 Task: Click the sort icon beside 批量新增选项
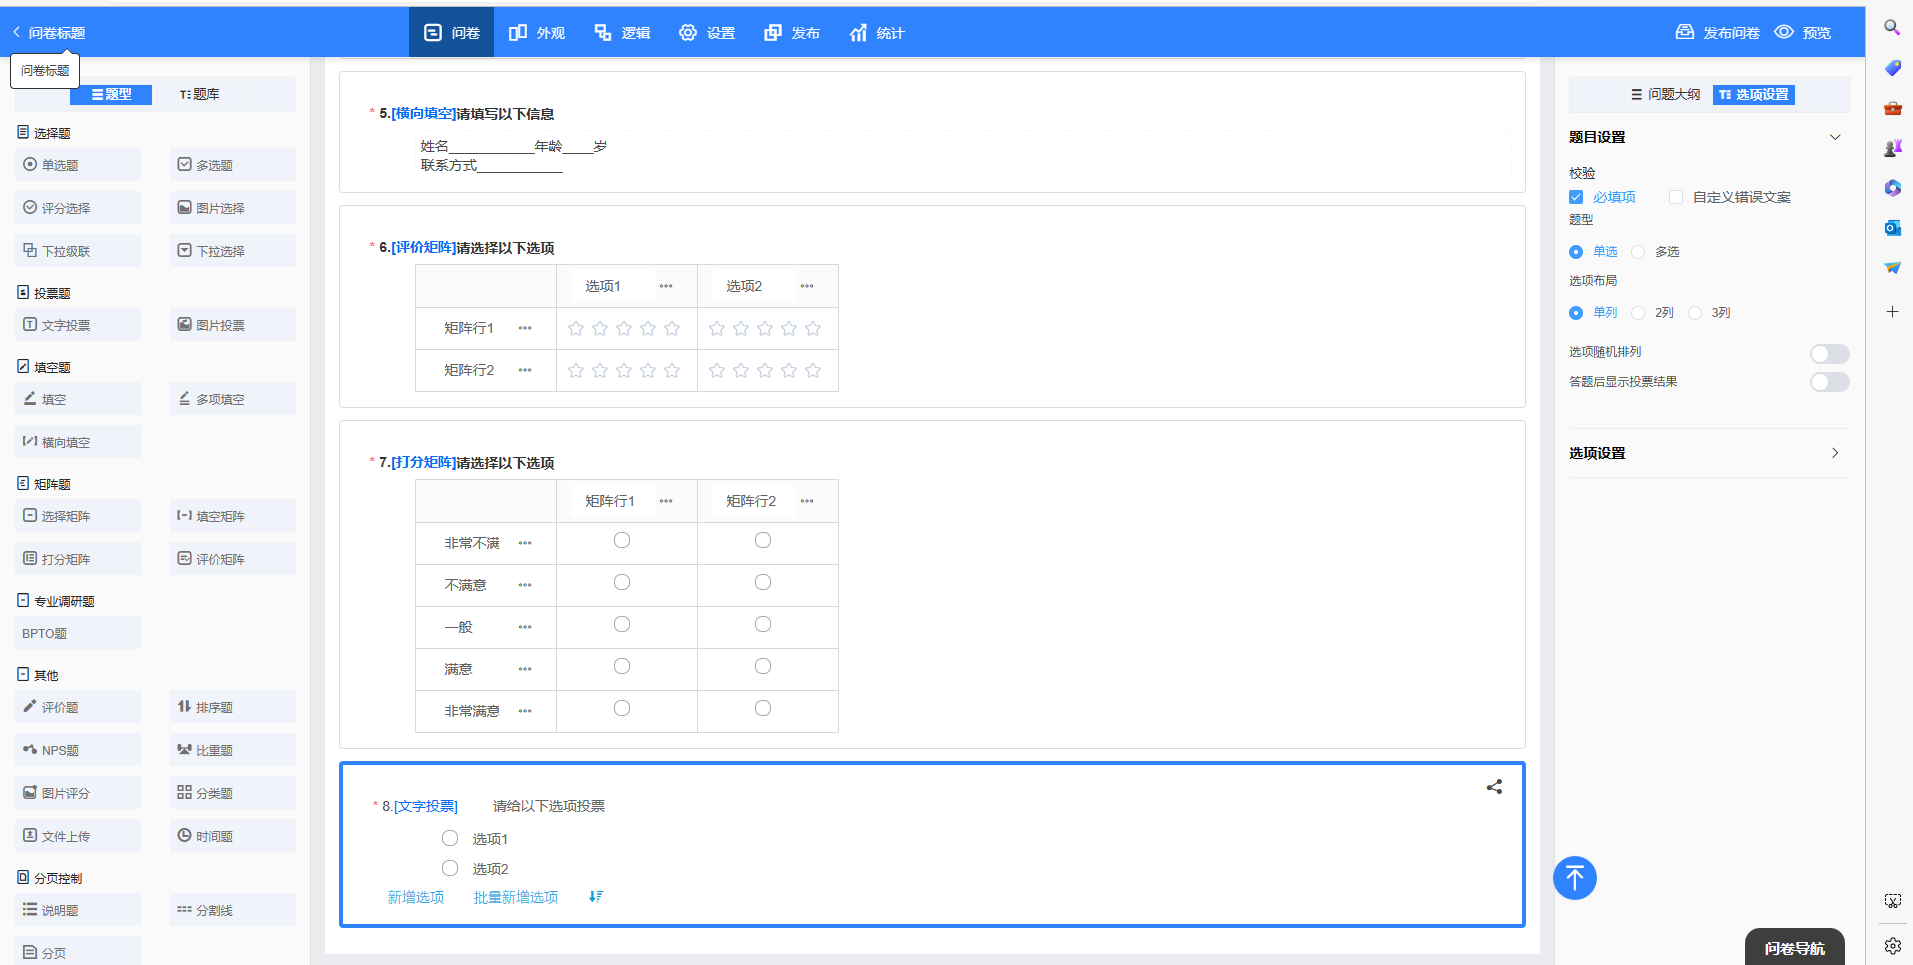point(595,897)
